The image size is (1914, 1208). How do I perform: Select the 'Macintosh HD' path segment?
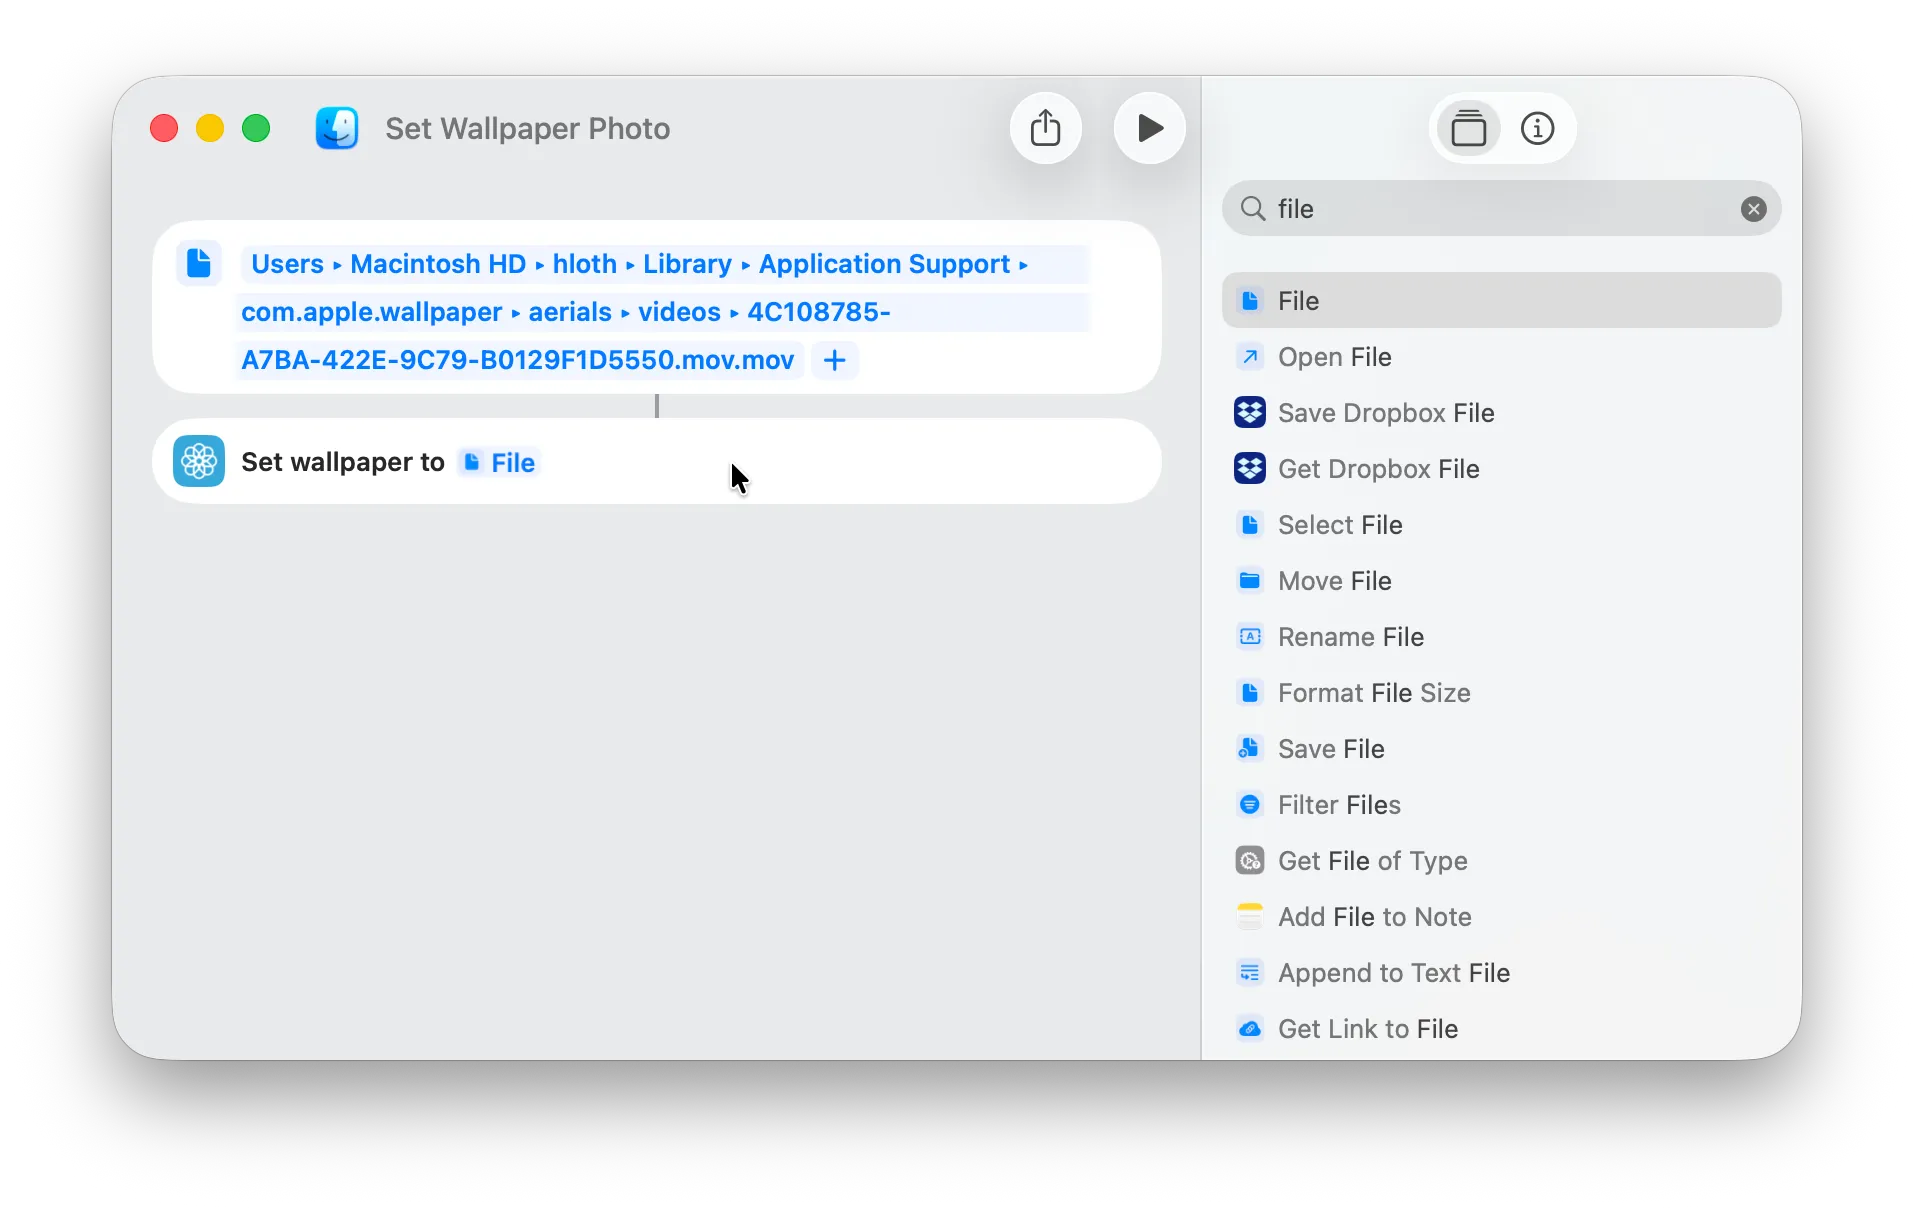438,264
